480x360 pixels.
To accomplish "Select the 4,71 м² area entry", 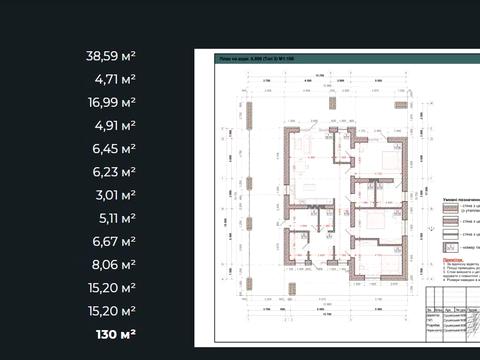I will click(115, 79).
